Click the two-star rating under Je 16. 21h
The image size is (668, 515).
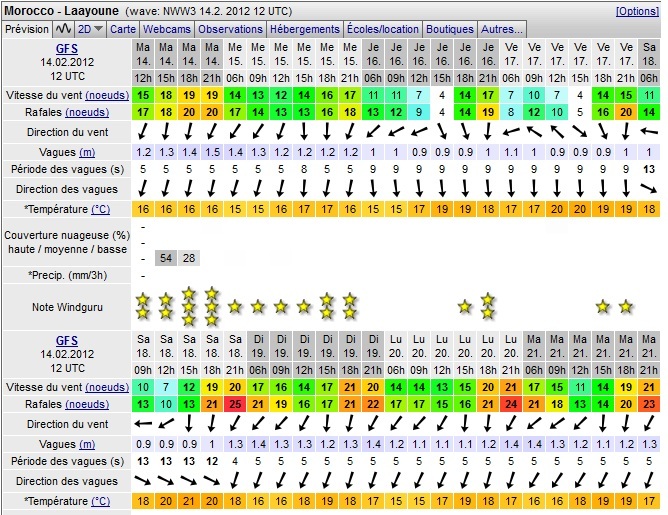488,307
